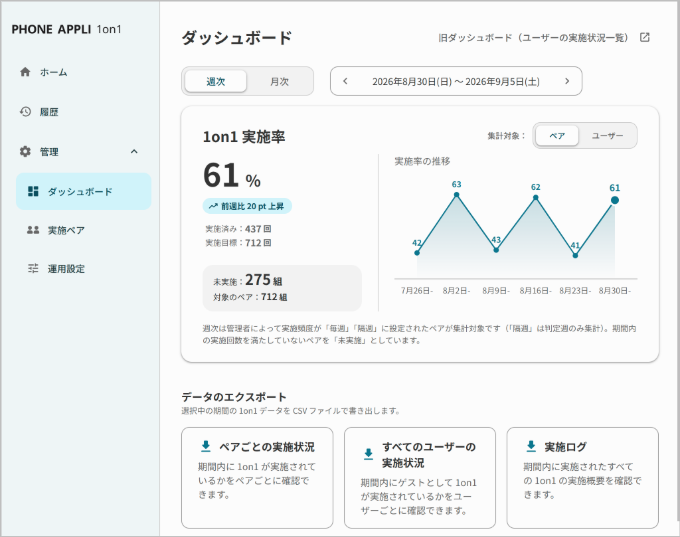
Task: Click axis label 8月2日-
Action: [456, 291]
